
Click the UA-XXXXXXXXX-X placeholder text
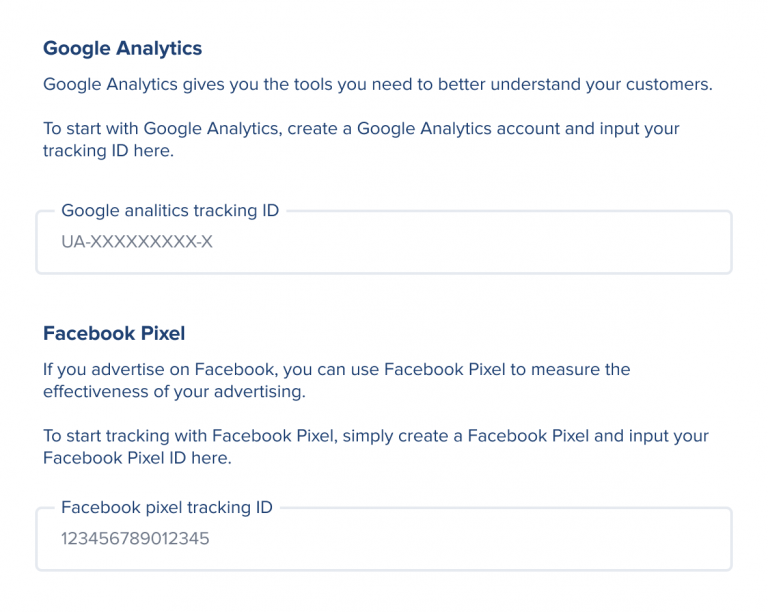pyautogui.click(x=137, y=243)
